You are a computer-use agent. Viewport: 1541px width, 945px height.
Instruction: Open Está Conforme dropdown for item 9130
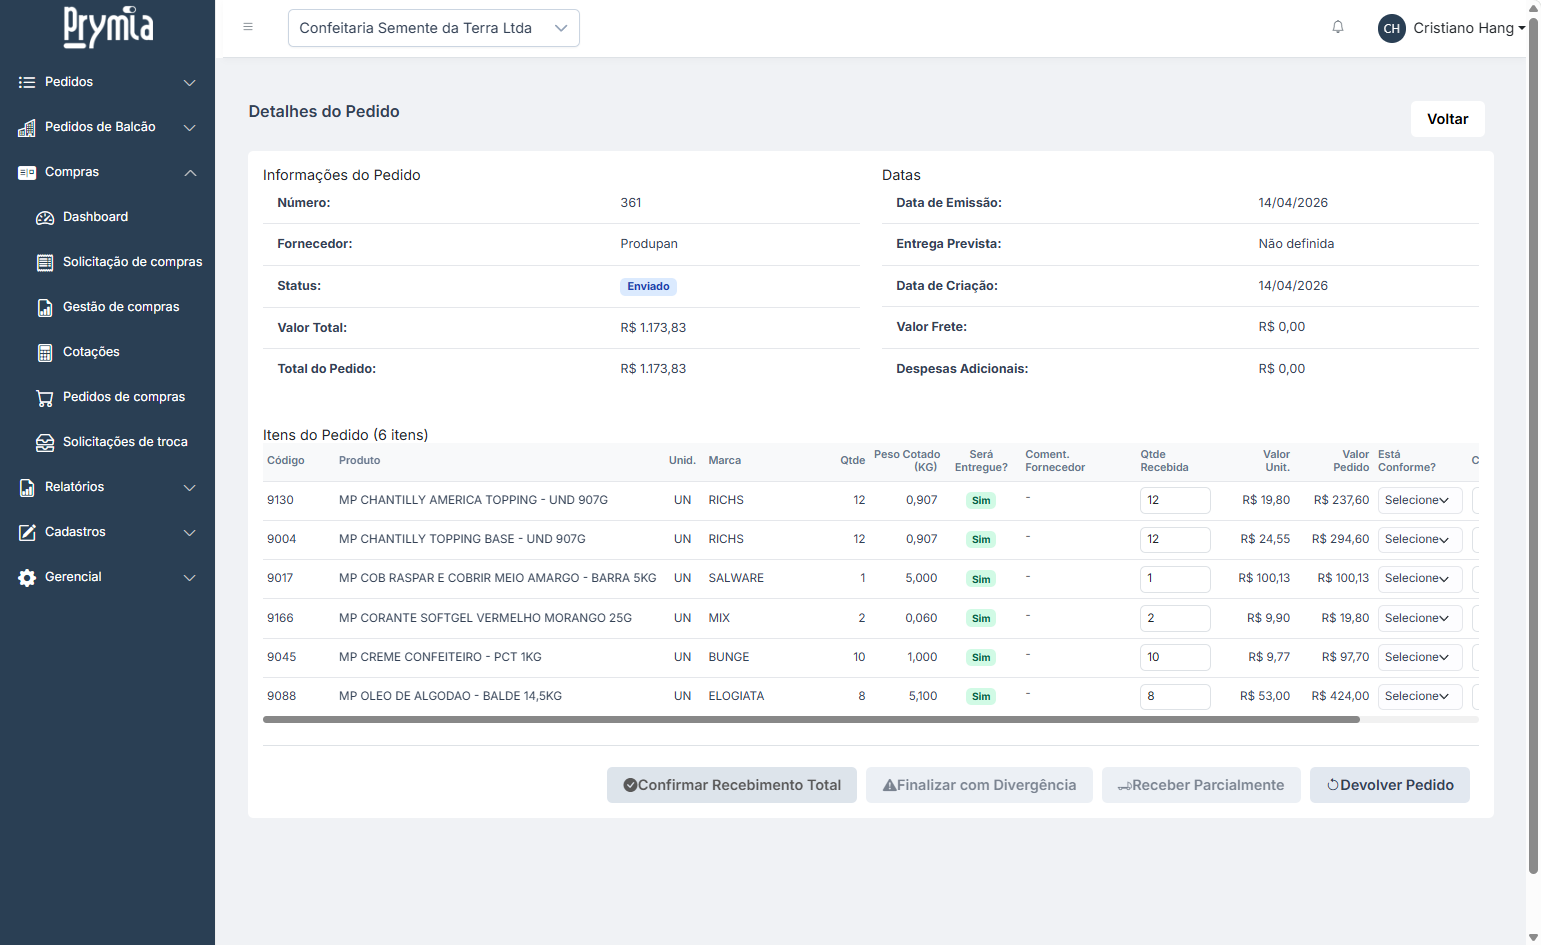tap(1419, 500)
